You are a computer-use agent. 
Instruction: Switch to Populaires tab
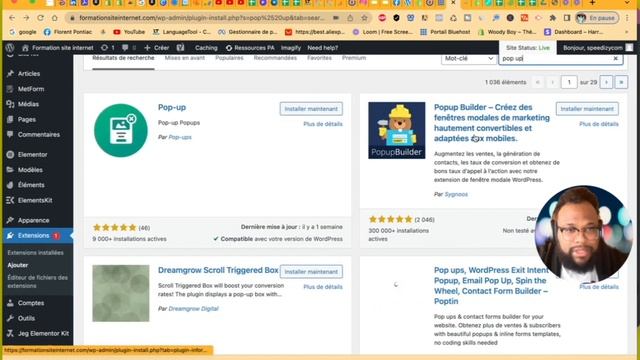tap(229, 58)
